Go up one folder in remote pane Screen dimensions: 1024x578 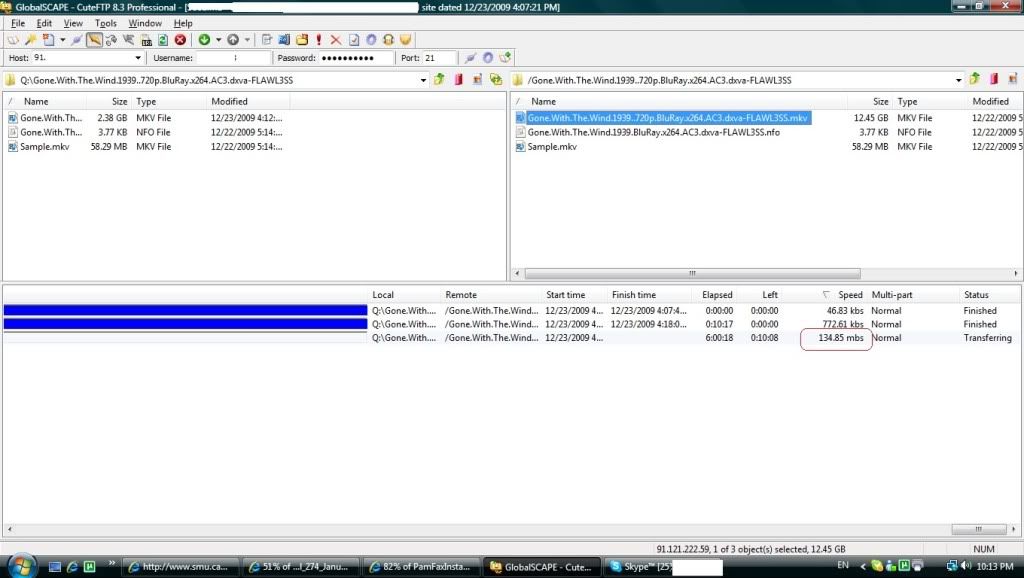point(974,80)
